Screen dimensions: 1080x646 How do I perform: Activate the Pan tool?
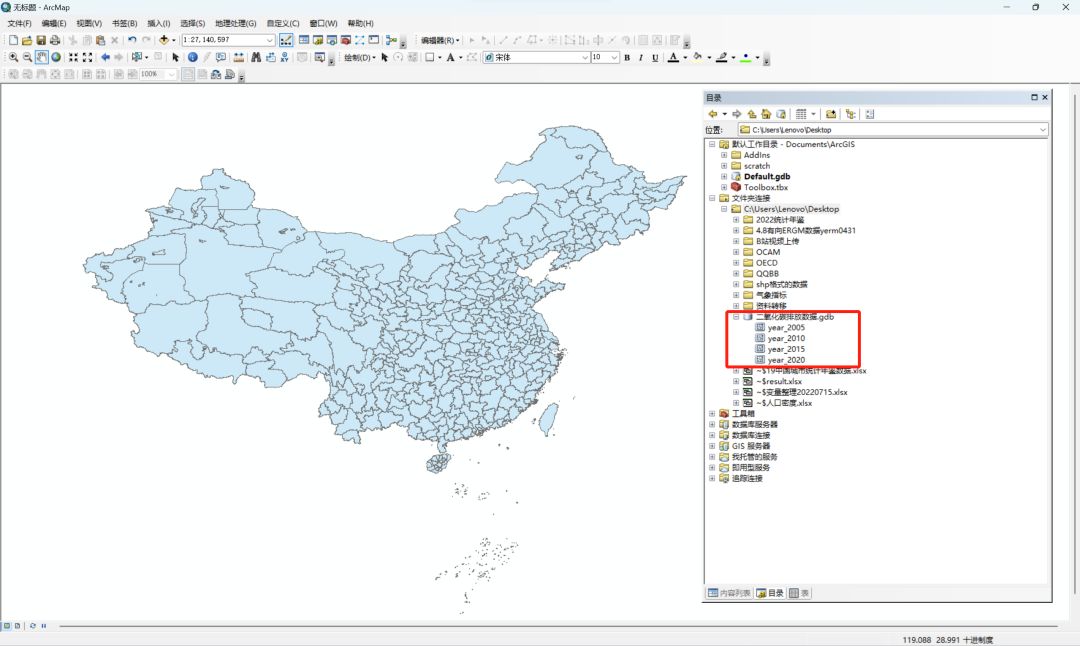pos(41,57)
